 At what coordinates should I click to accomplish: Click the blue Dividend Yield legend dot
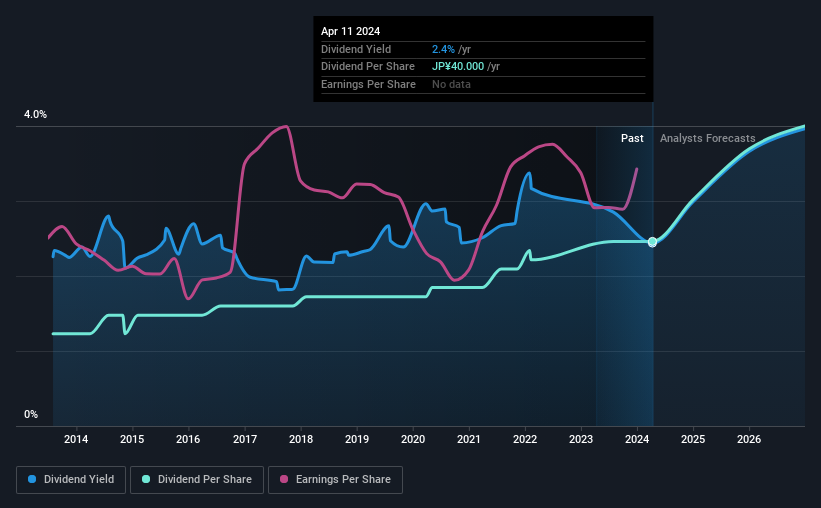click(x=32, y=479)
